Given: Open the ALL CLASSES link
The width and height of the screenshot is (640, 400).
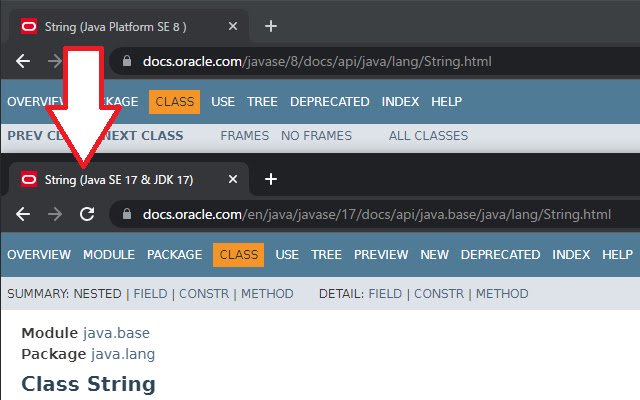Looking at the screenshot, I should 429,136.
